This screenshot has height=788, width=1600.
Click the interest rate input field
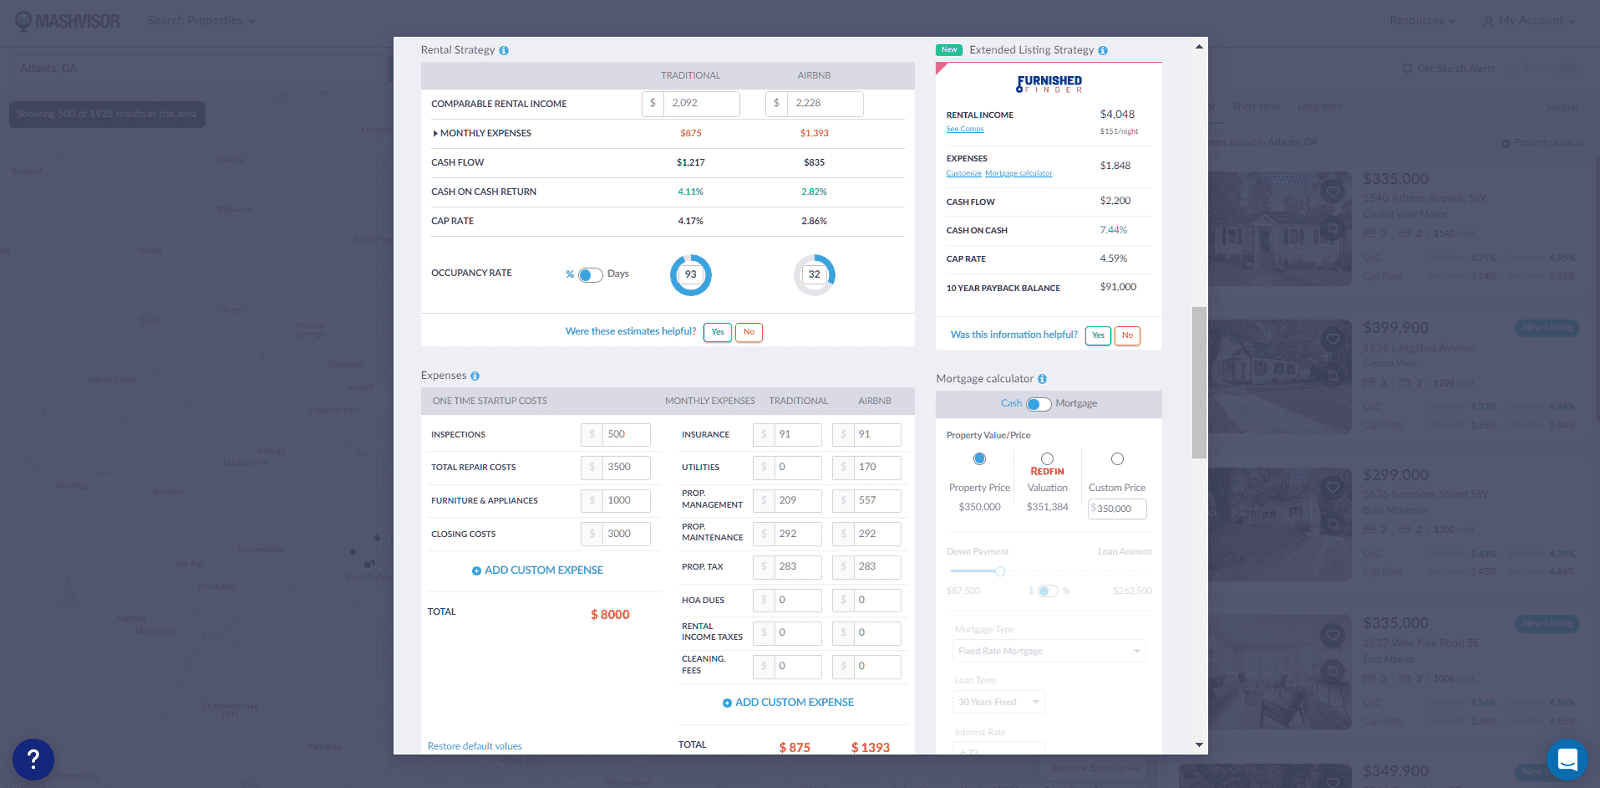point(999,748)
